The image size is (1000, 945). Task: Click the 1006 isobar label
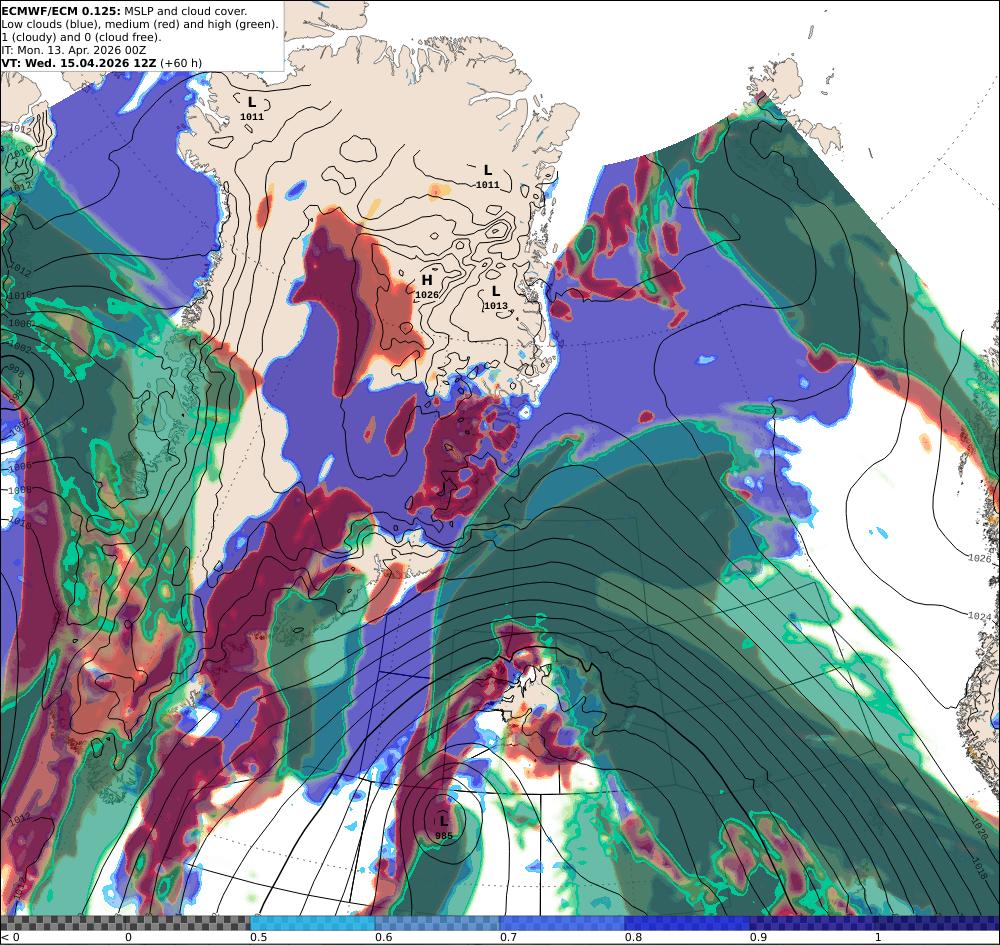(20, 467)
